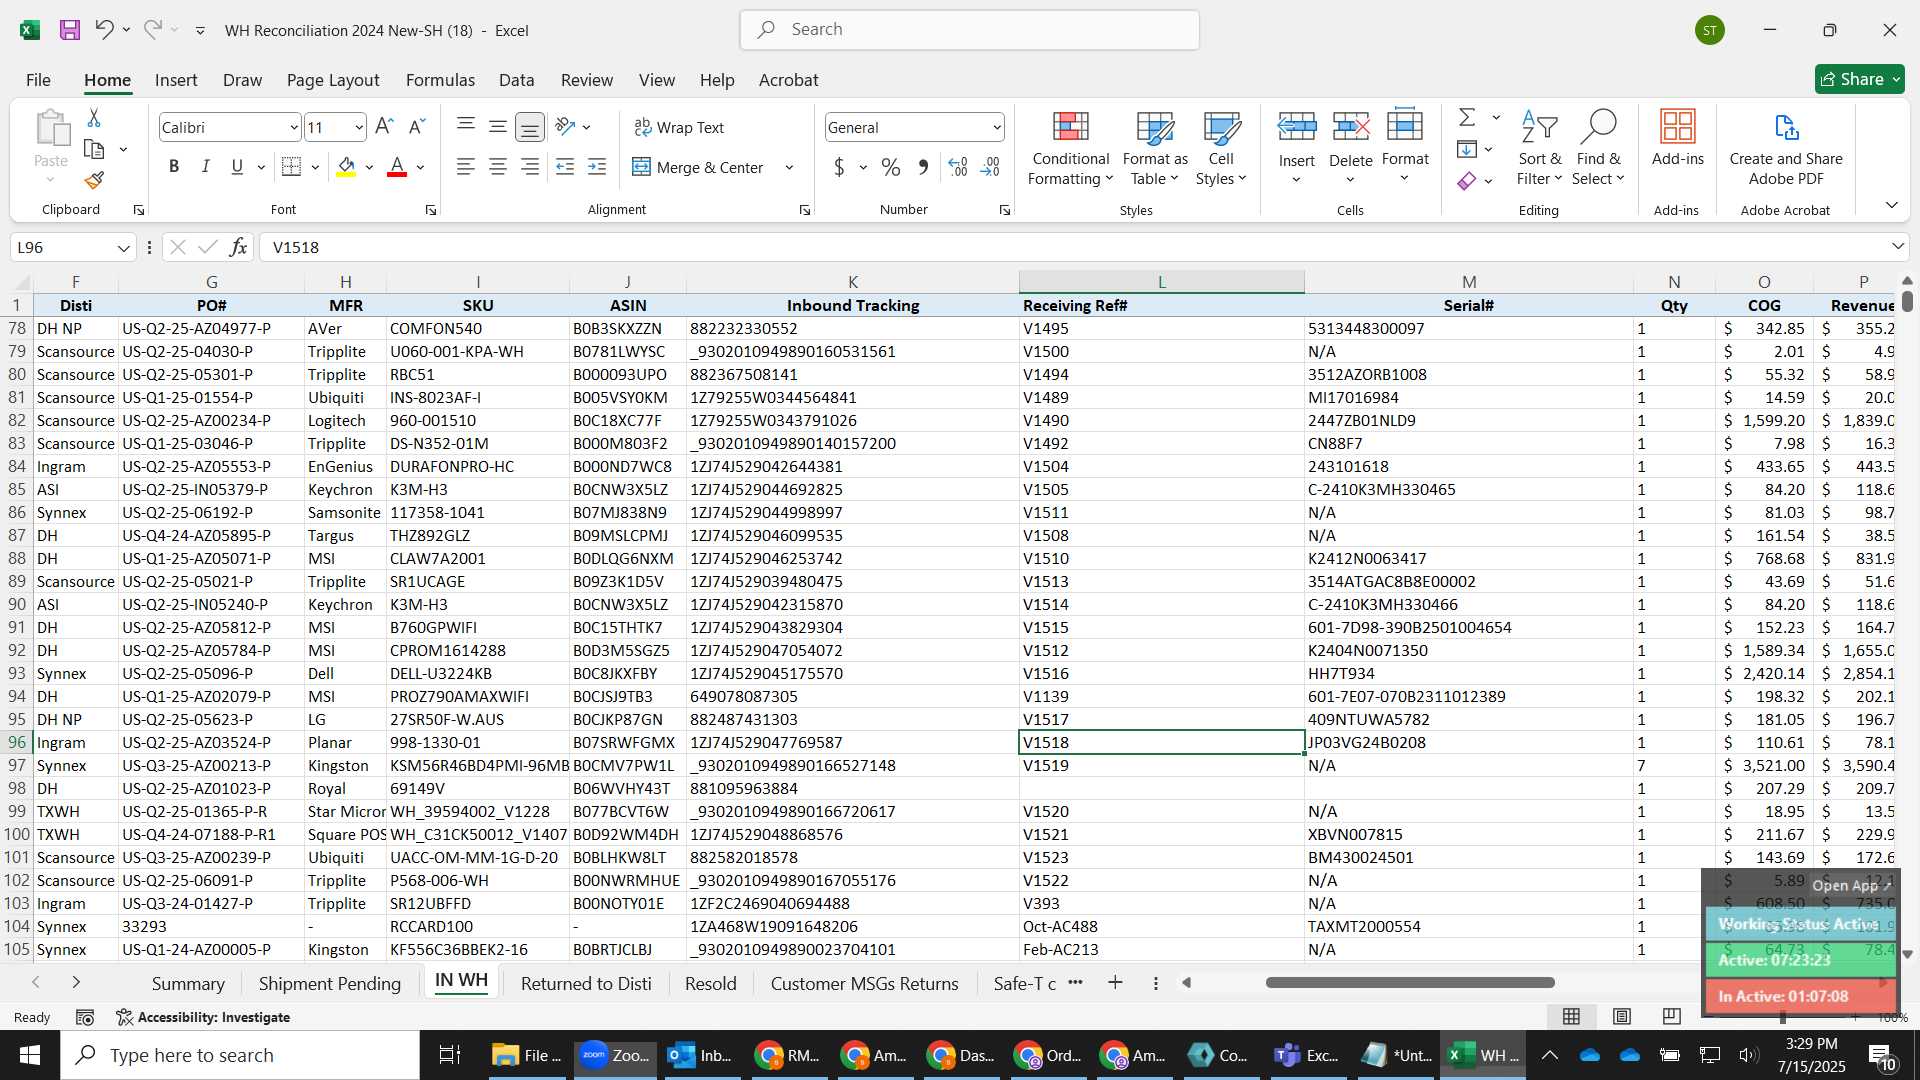Toggle Merge & Center

[698, 167]
